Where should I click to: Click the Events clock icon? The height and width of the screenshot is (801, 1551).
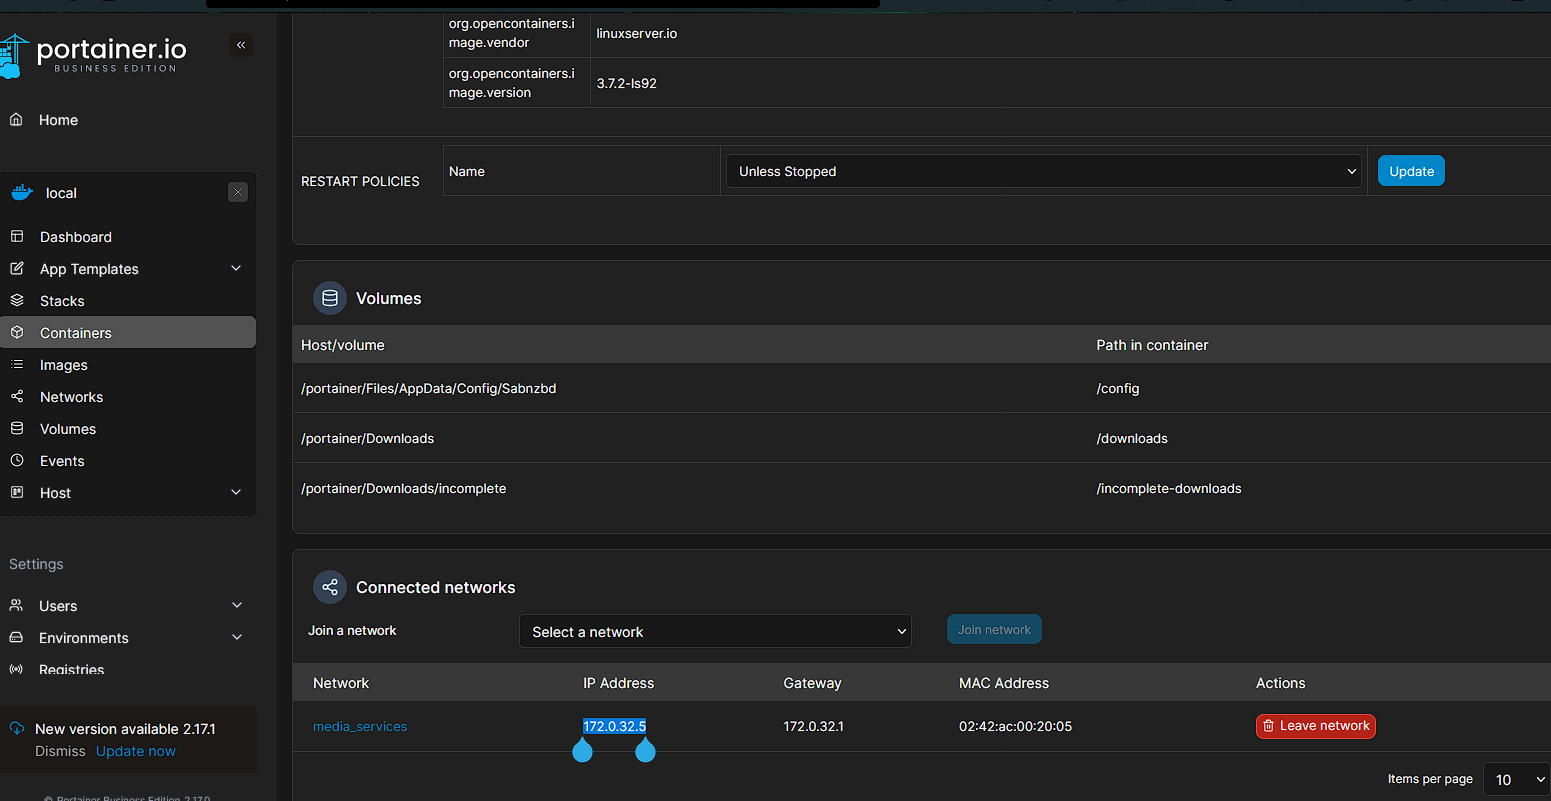coord(16,461)
